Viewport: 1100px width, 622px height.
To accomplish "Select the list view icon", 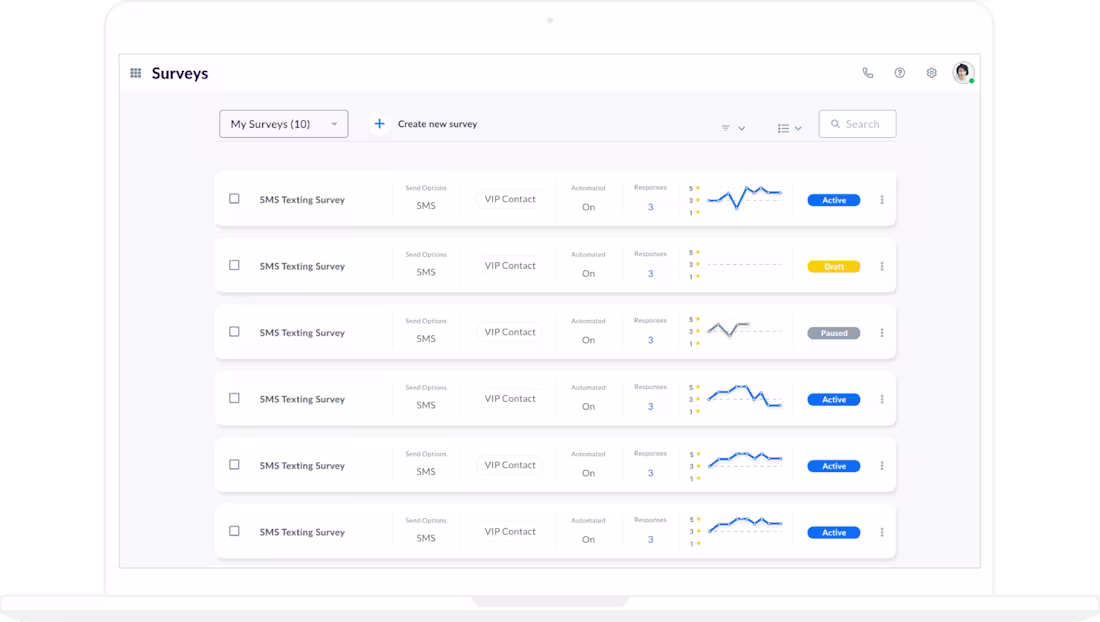I will tap(783, 128).
